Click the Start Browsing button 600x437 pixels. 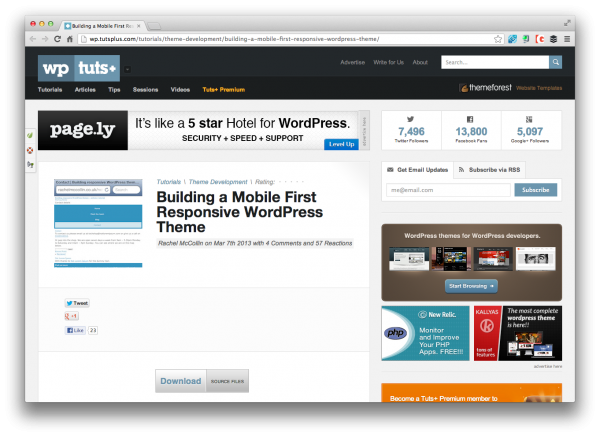(x=471, y=286)
